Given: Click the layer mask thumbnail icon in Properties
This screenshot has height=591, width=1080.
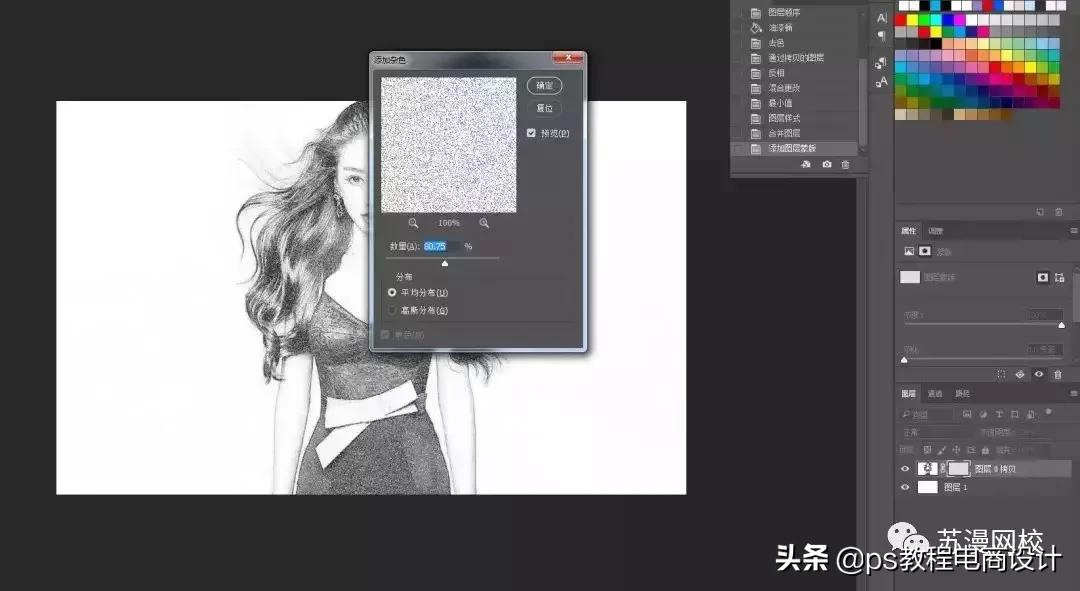Looking at the screenshot, I should pyautogui.click(x=924, y=251).
